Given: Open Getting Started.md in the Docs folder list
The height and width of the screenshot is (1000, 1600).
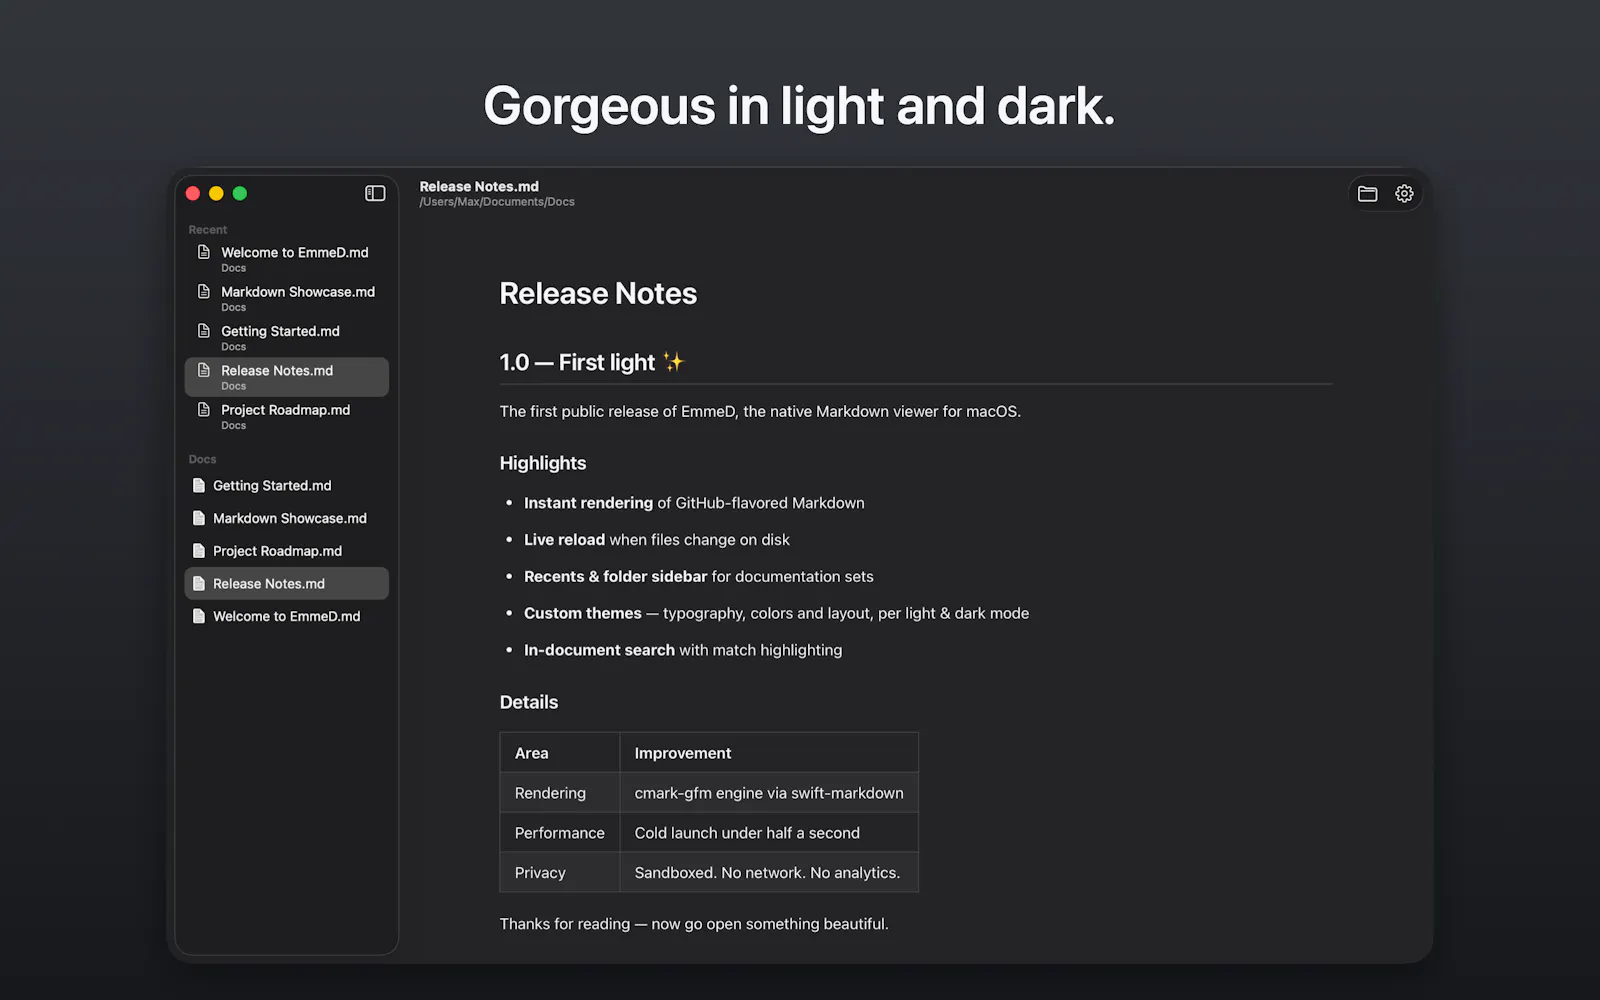Looking at the screenshot, I should click(287, 486).
